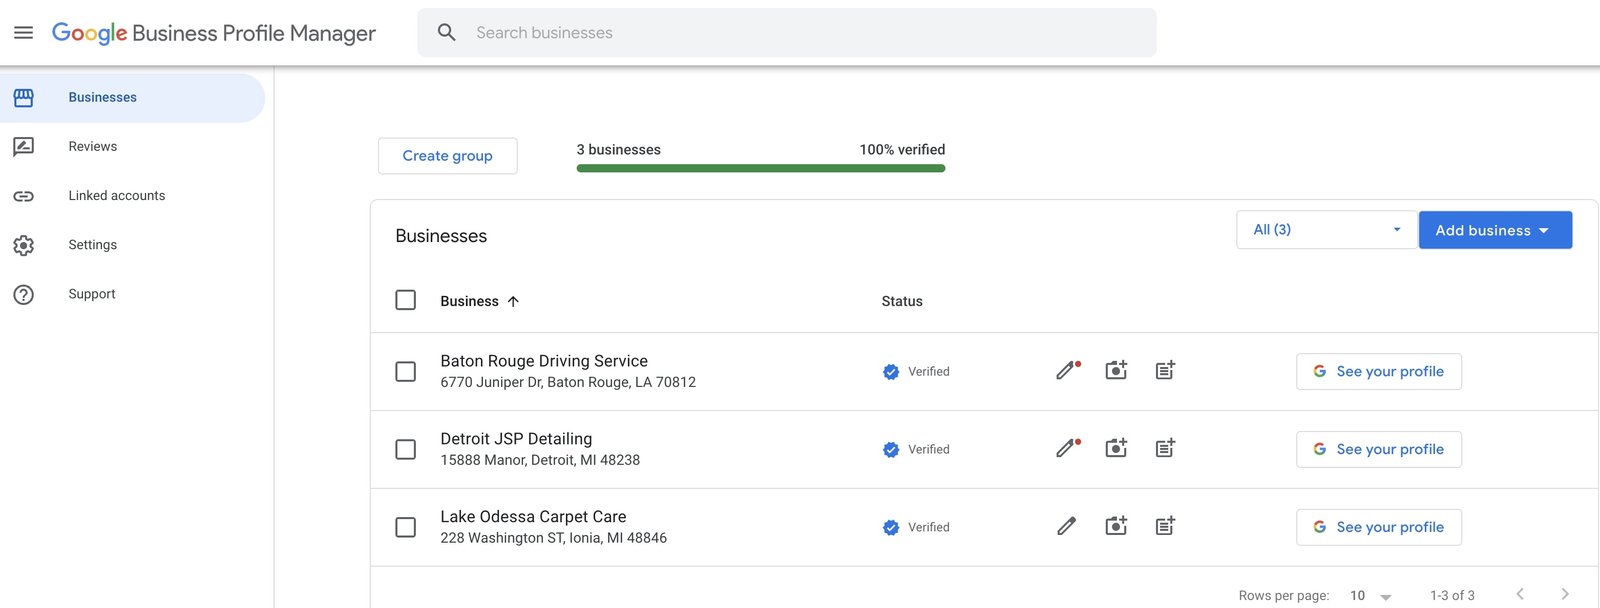This screenshot has height=608, width=1600.
Task: Add photo for Baton Rouge Driving Service
Action: tap(1116, 371)
